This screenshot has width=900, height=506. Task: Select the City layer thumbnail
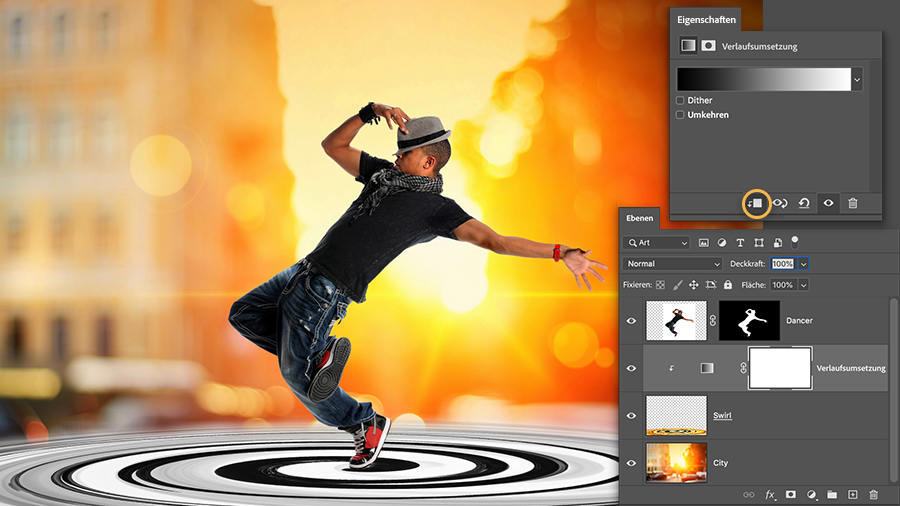click(676, 463)
